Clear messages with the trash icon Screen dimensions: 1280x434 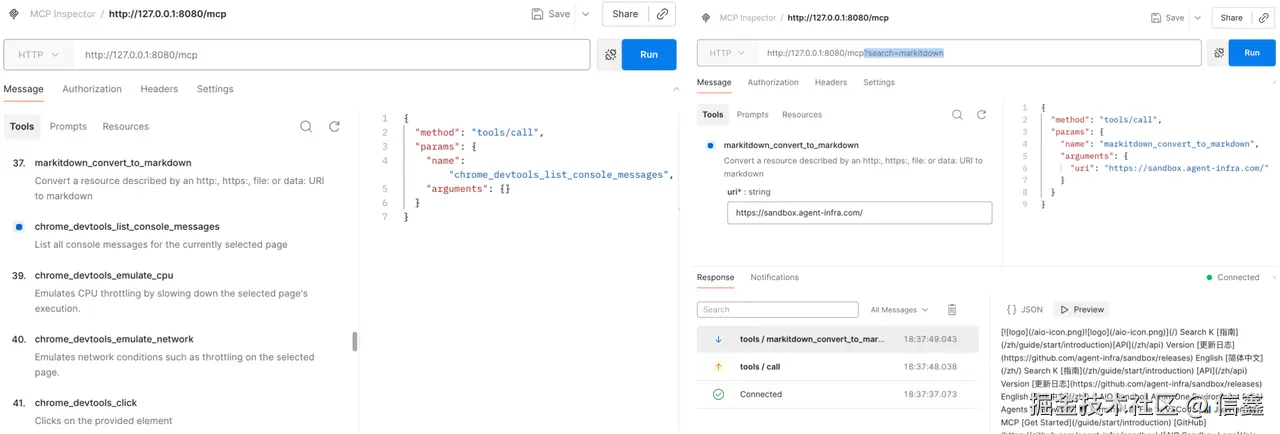[952, 310]
